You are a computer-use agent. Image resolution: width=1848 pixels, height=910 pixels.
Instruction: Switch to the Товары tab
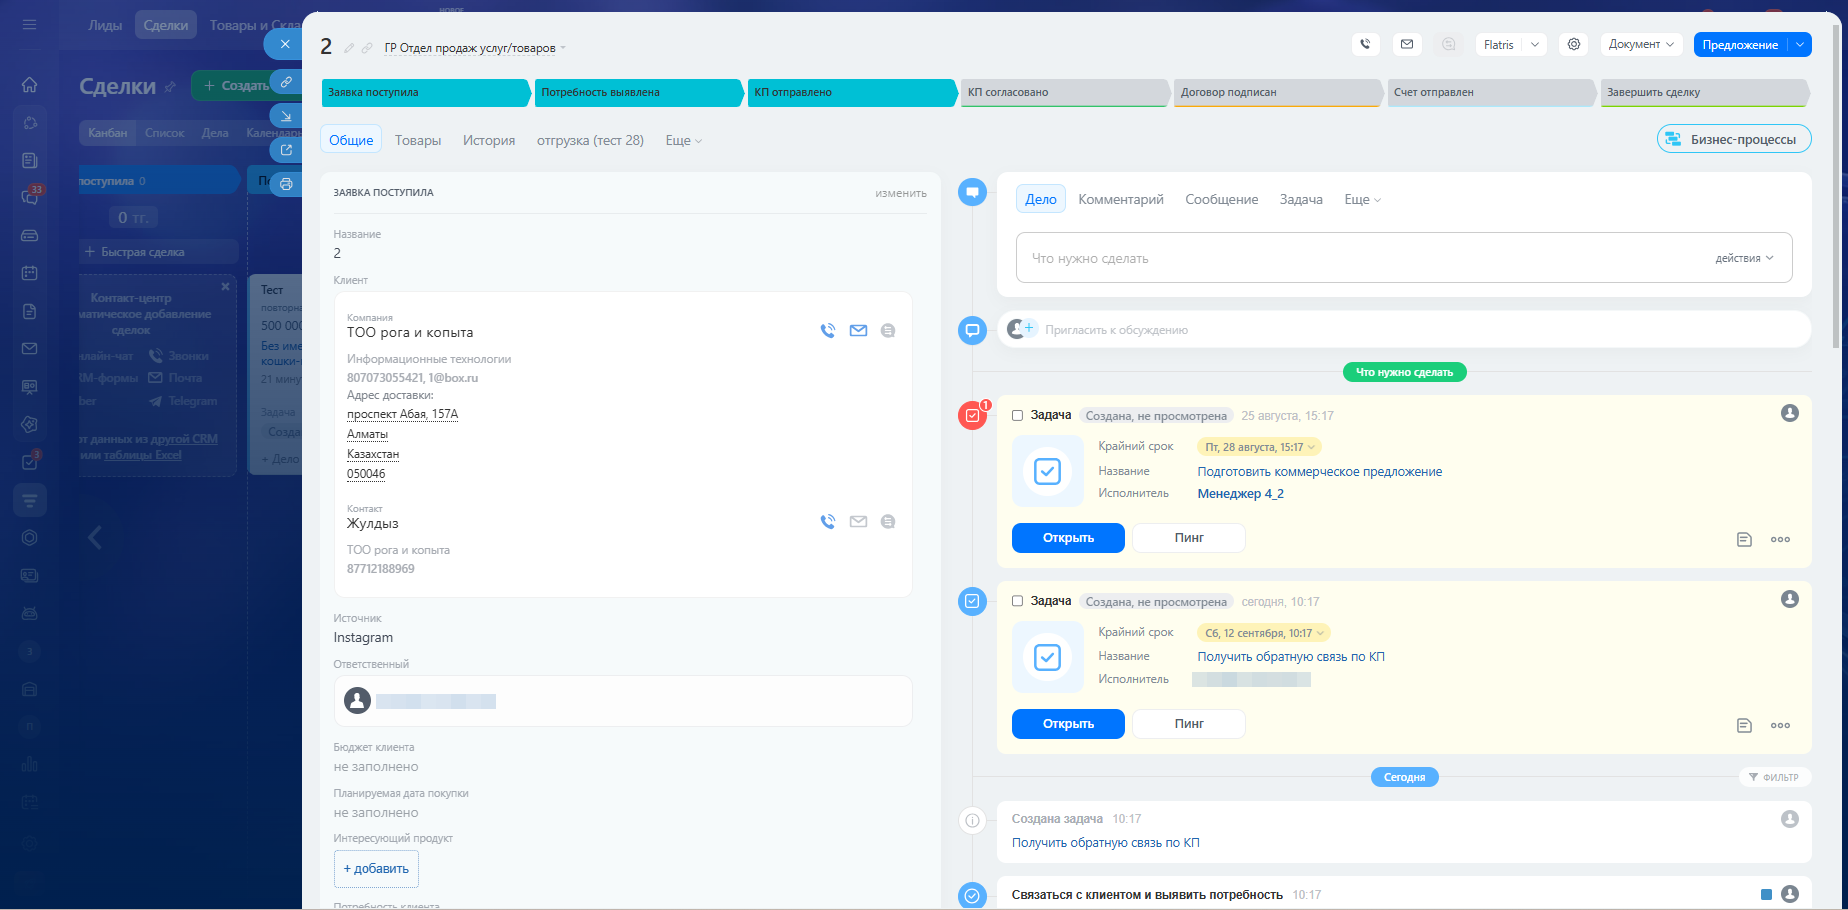point(418,140)
